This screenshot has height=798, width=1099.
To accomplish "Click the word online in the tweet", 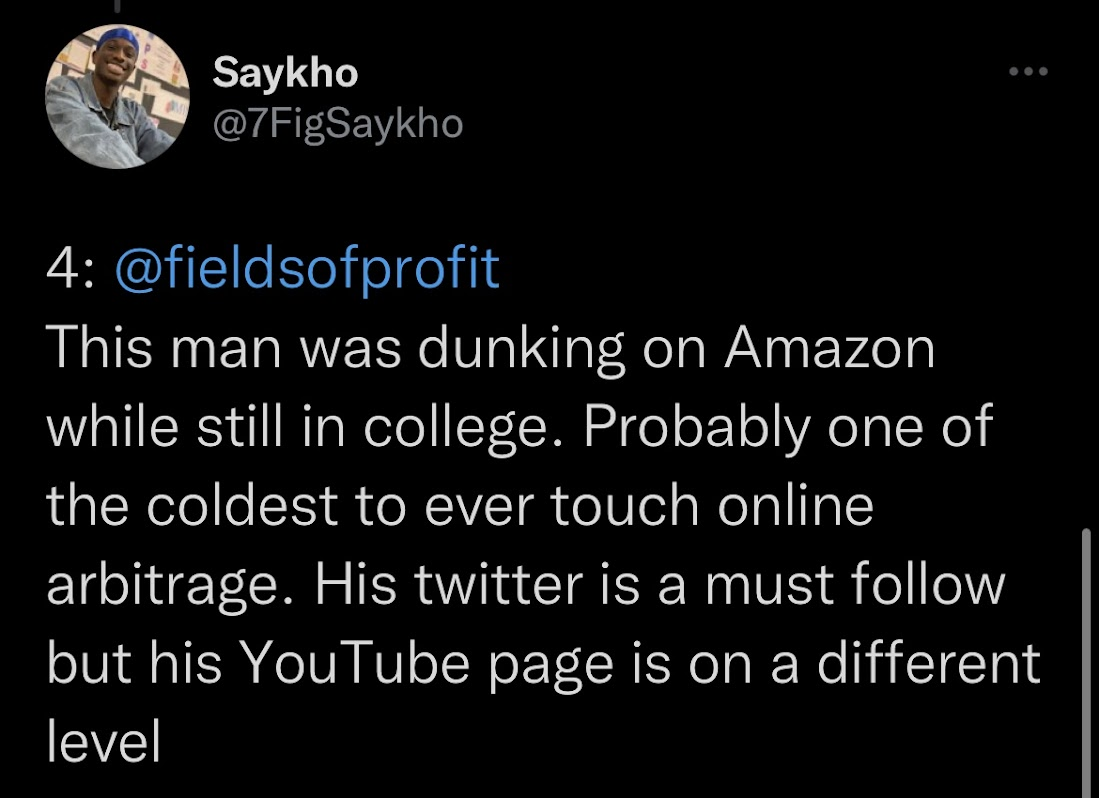I will click(796, 506).
